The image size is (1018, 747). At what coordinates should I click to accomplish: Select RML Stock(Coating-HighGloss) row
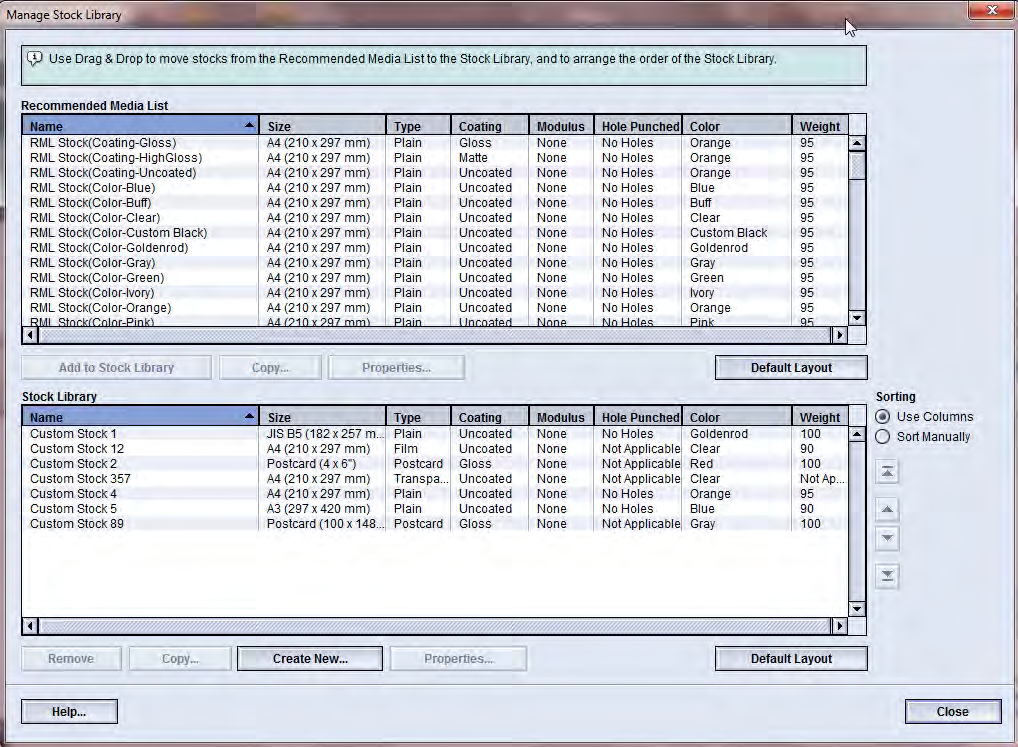pos(435,158)
